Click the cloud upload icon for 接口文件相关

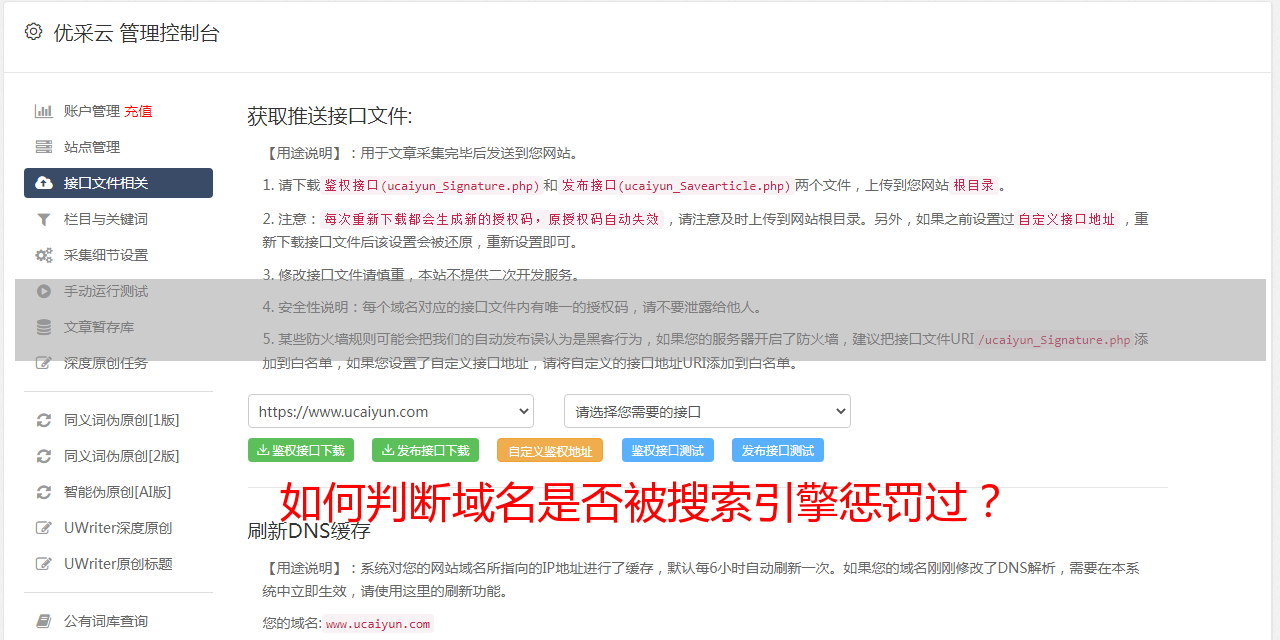point(44,183)
